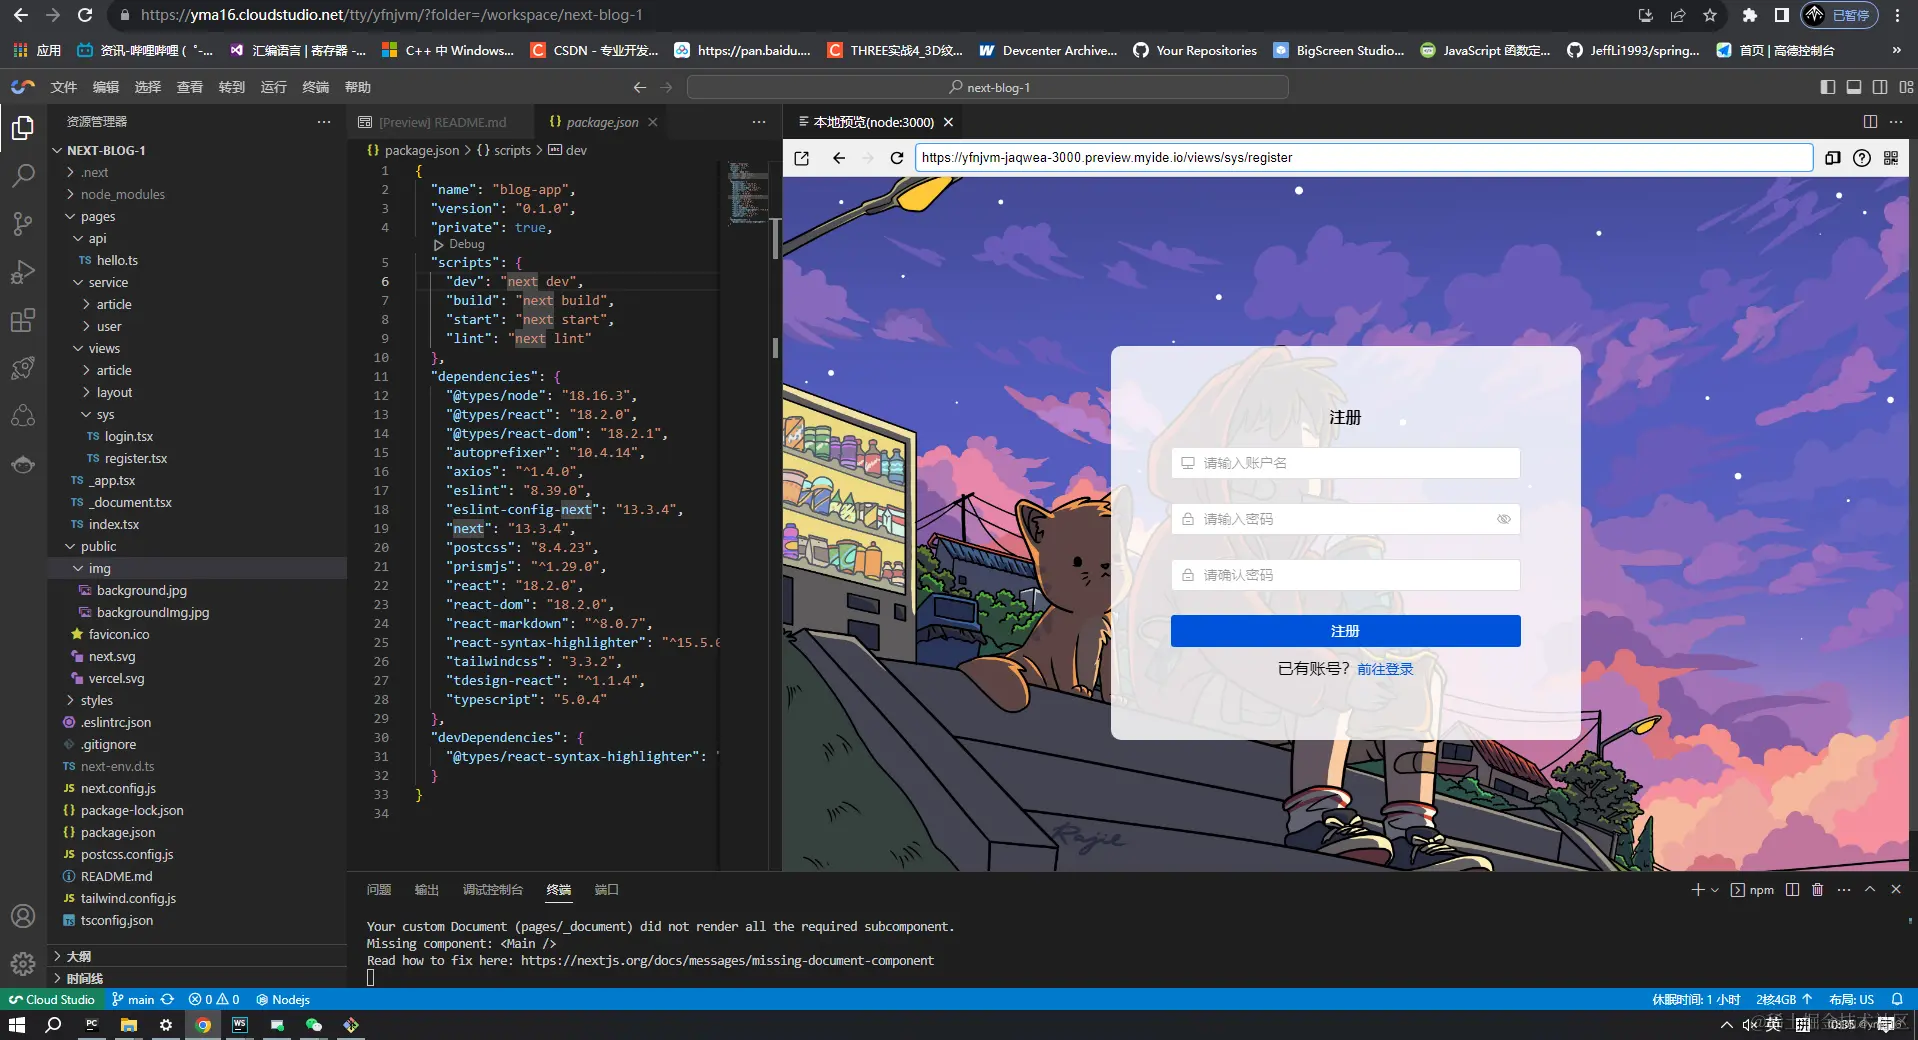Open the Extensions panel
The height and width of the screenshot is (1040, 1918).
pos(22,320)
